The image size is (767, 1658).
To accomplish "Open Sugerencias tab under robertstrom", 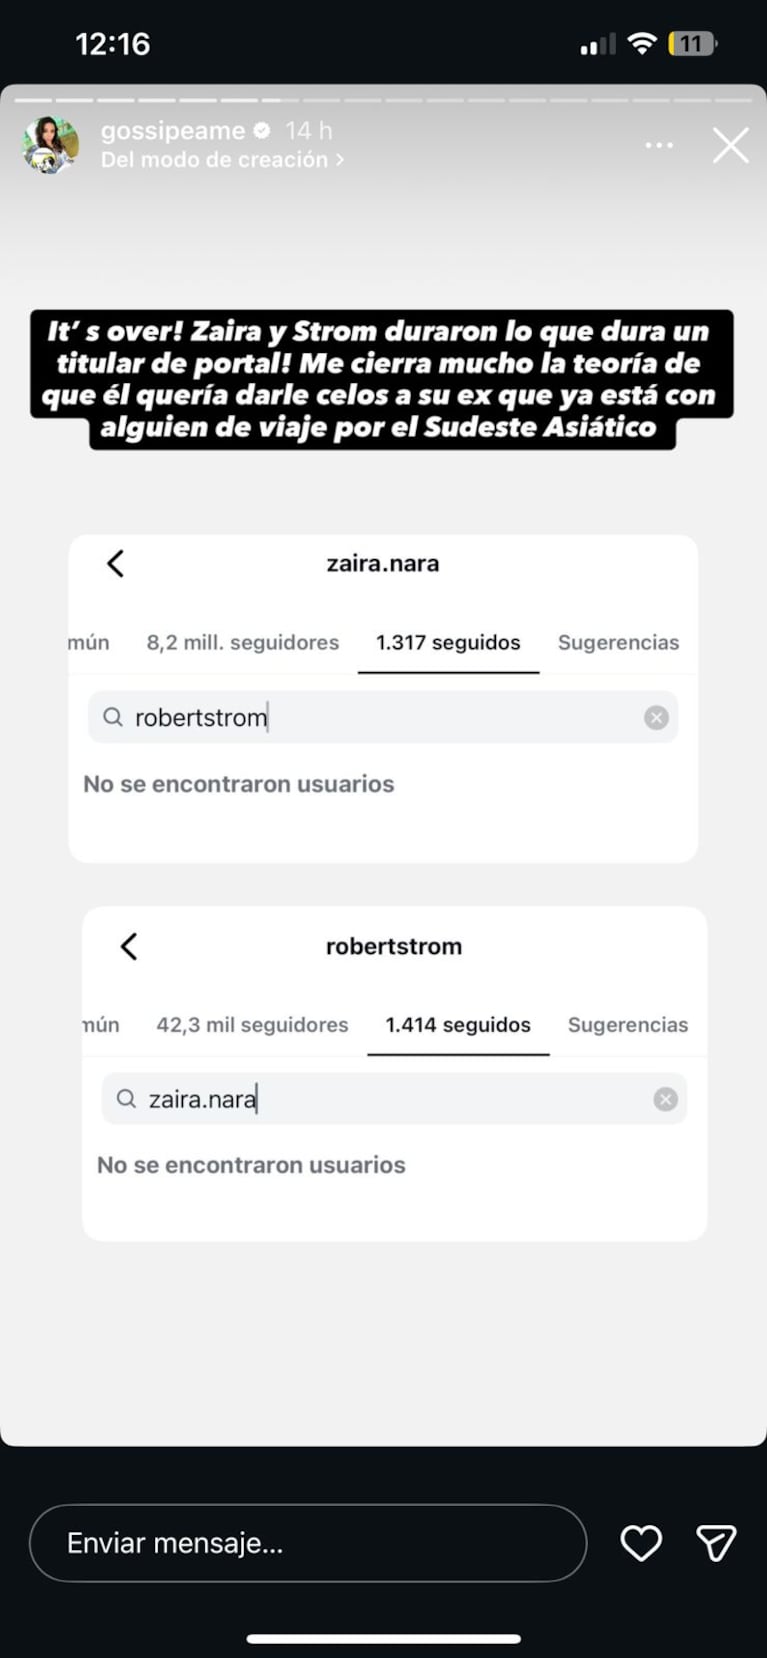I will [x=628, y=1025].
